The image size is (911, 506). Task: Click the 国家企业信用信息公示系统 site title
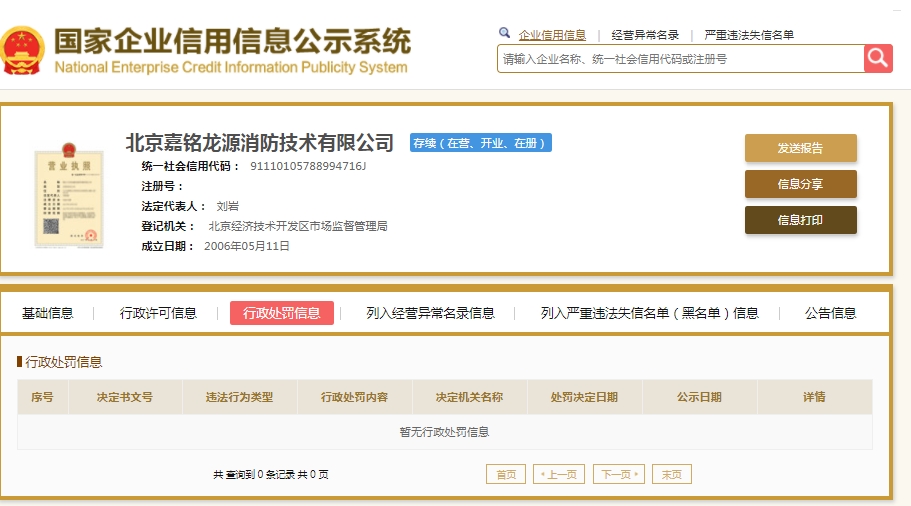tap(232, 41)
